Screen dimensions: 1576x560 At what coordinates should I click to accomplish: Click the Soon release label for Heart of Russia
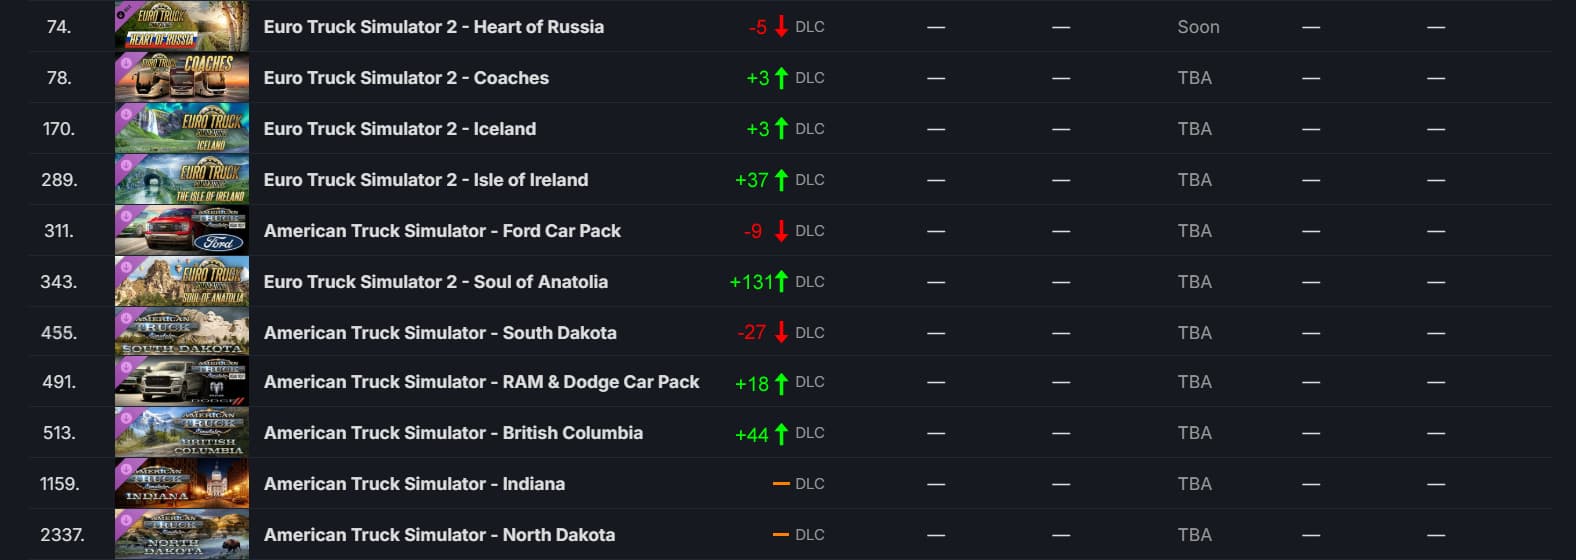coord(1198,27)
